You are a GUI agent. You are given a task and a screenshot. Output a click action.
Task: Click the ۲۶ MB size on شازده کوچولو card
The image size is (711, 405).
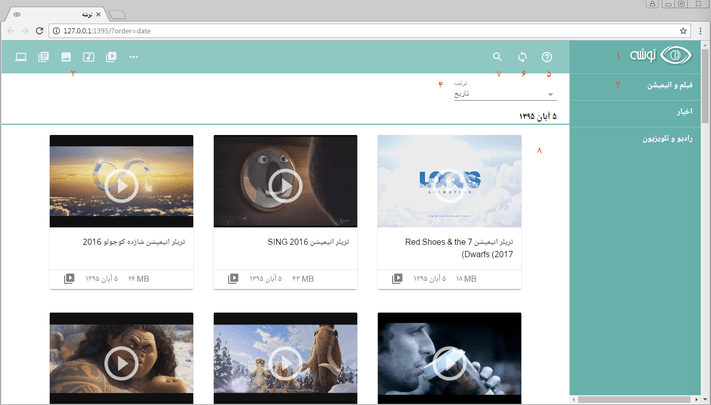138,279
